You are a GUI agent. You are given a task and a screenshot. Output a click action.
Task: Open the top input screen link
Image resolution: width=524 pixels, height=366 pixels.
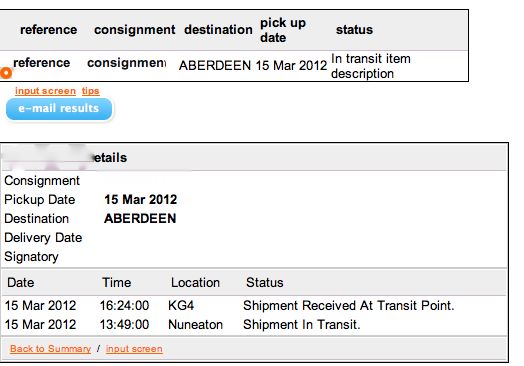pyautogui.click(x=45, y=91)
